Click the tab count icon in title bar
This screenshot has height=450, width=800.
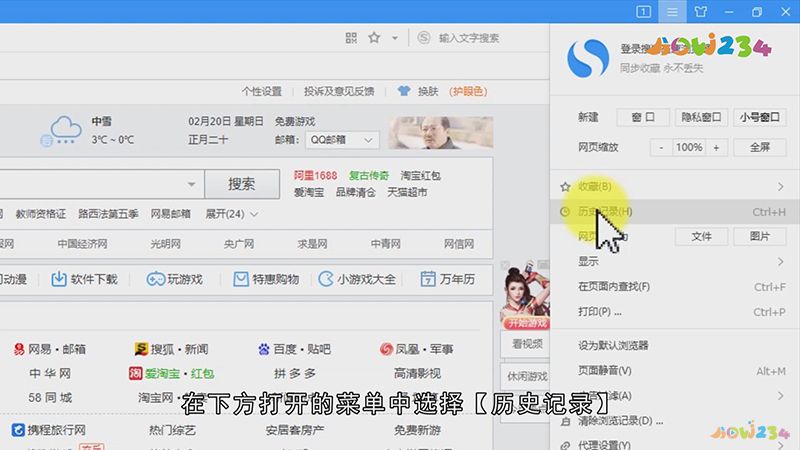(x=643, y=11)
